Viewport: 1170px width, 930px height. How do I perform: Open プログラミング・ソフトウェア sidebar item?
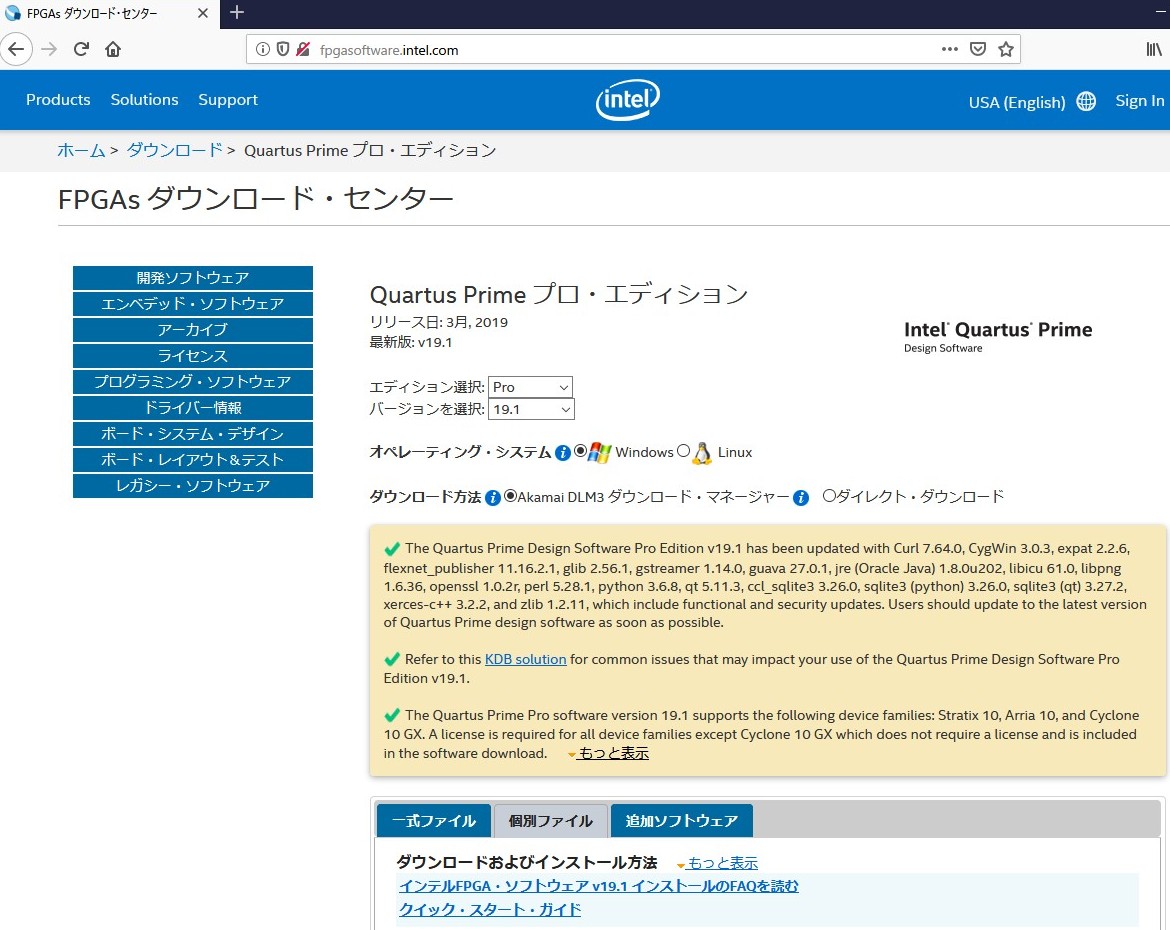(193, 381)
